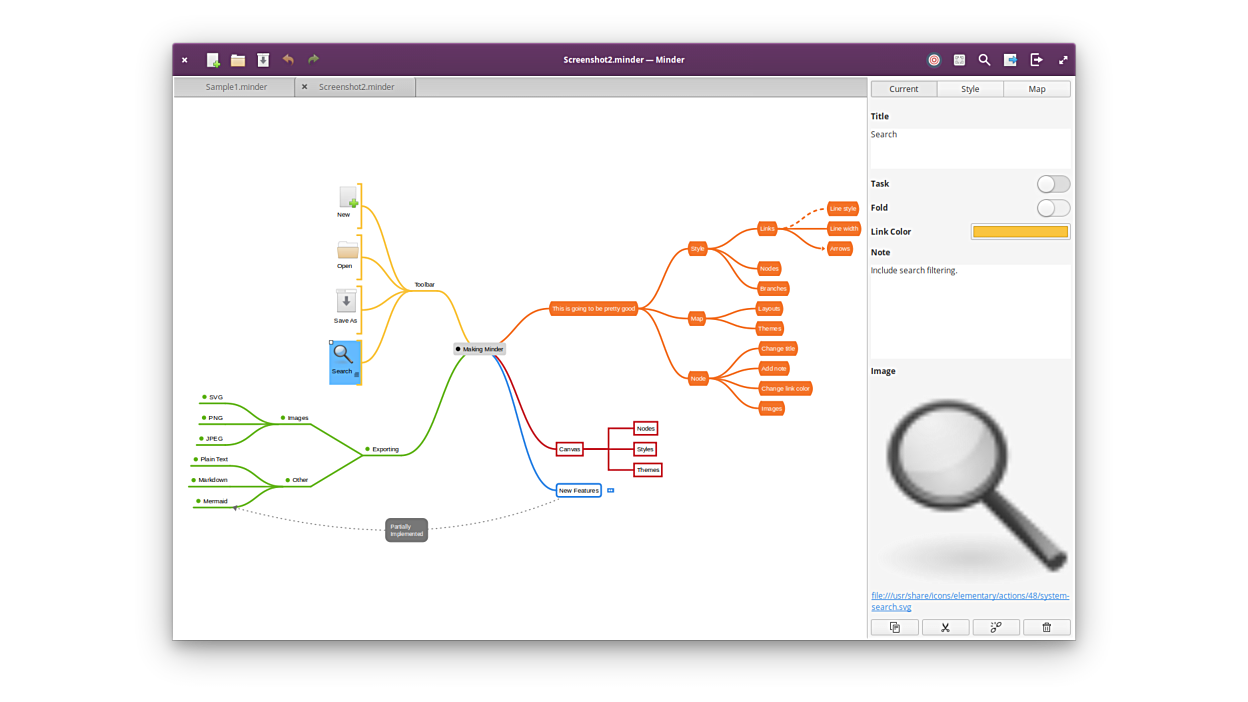Redo the last undone action
Screen dimensions: 1248x702
click(x=313, y=60)
